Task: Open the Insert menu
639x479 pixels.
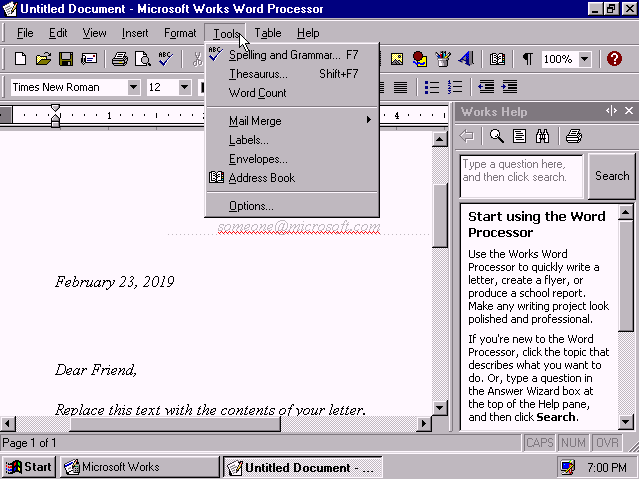Action: coord(135,33)
